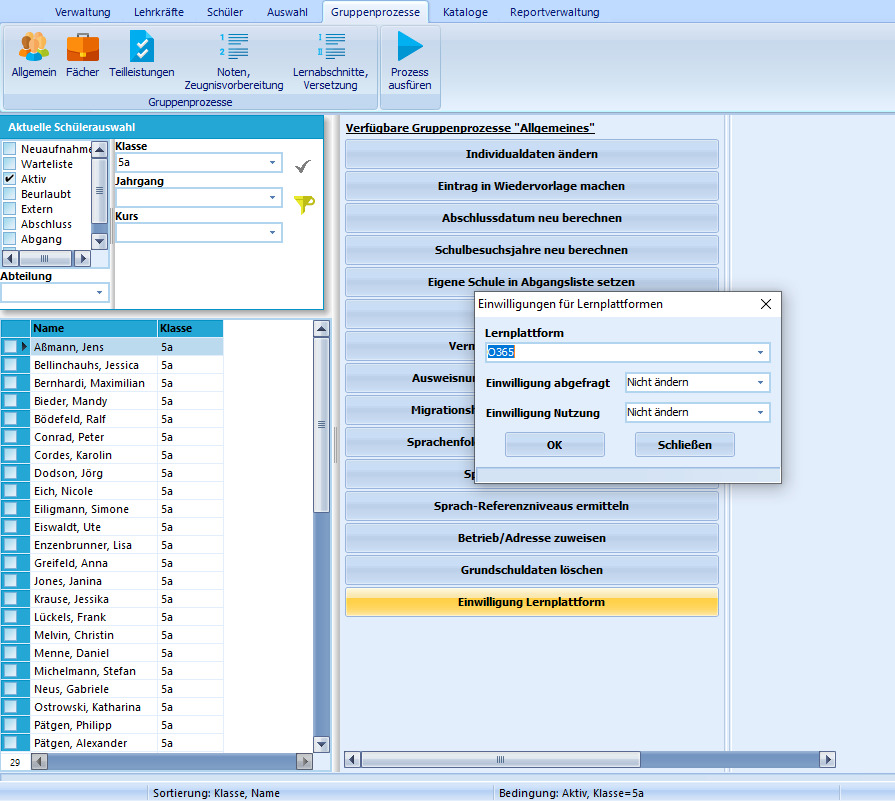
Task: Click the horizontal scrollbar under process list
Action: point(590,759)
